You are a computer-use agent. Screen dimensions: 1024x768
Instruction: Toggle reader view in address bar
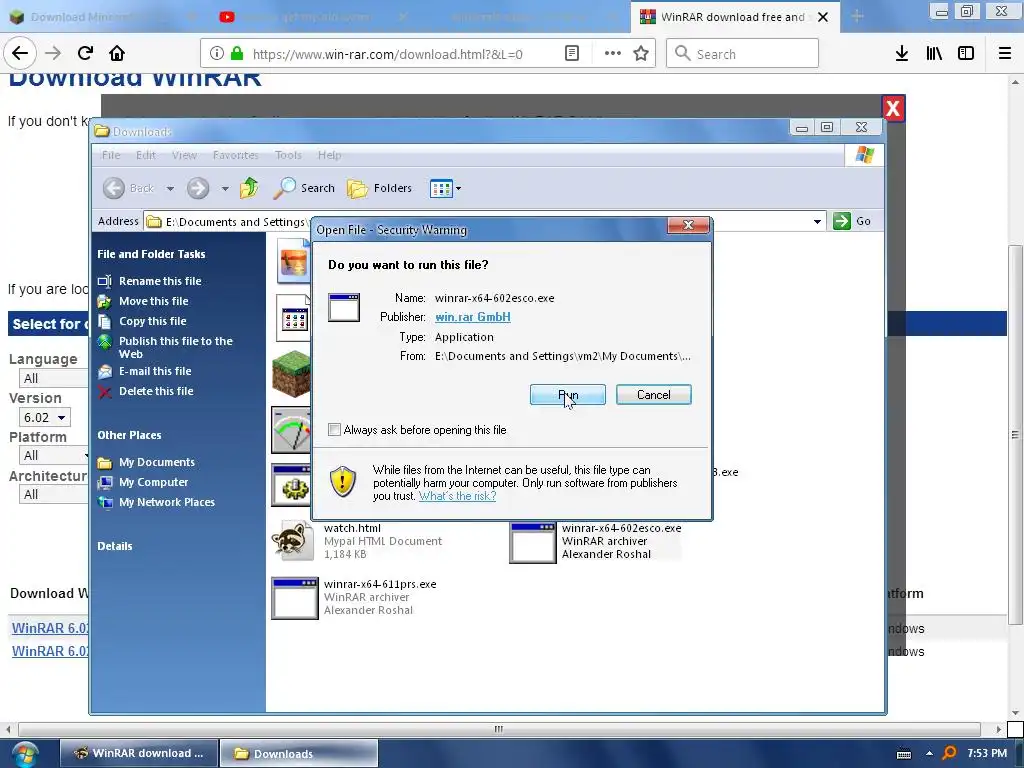coord(571,54)
